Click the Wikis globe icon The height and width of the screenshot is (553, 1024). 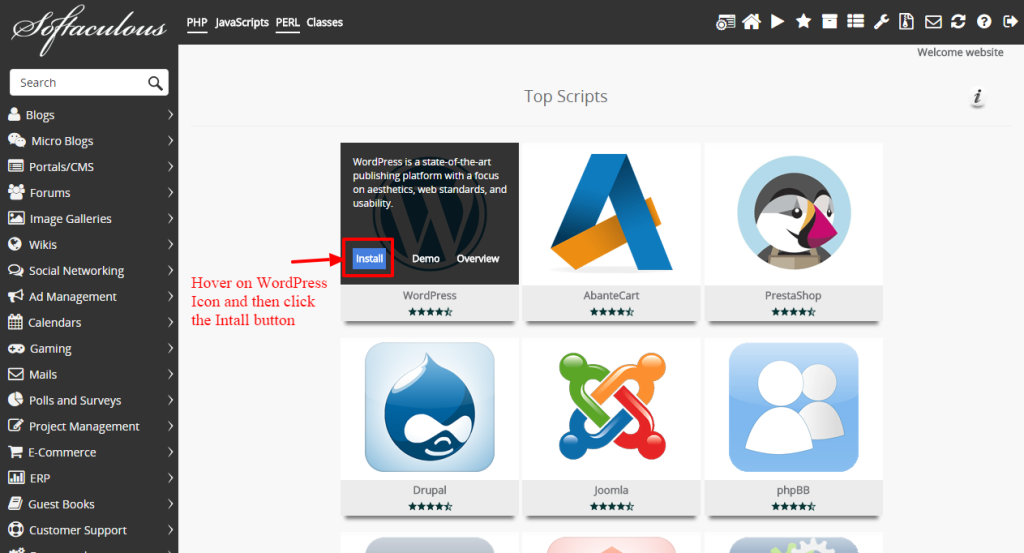pos(14,244)
